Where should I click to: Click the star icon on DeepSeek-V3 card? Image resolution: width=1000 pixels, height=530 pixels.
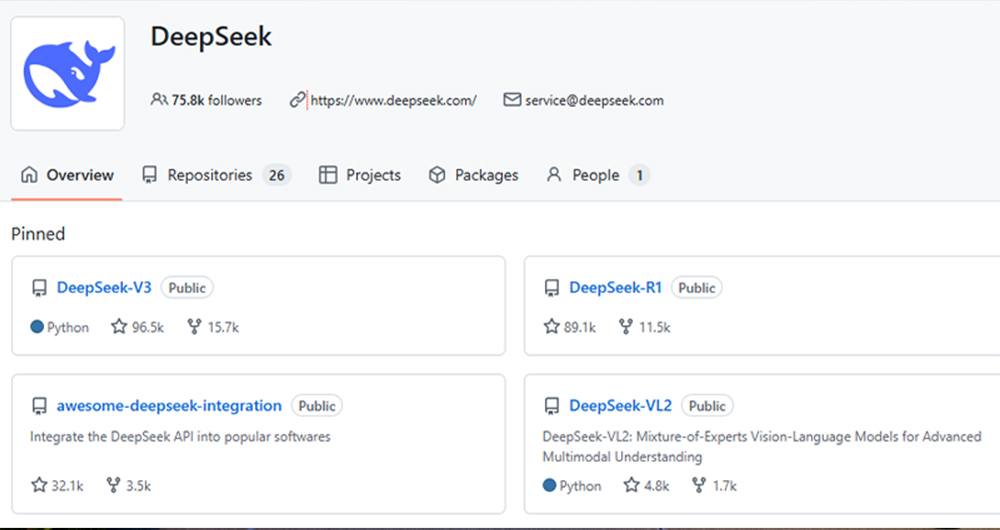pos(119,327)
